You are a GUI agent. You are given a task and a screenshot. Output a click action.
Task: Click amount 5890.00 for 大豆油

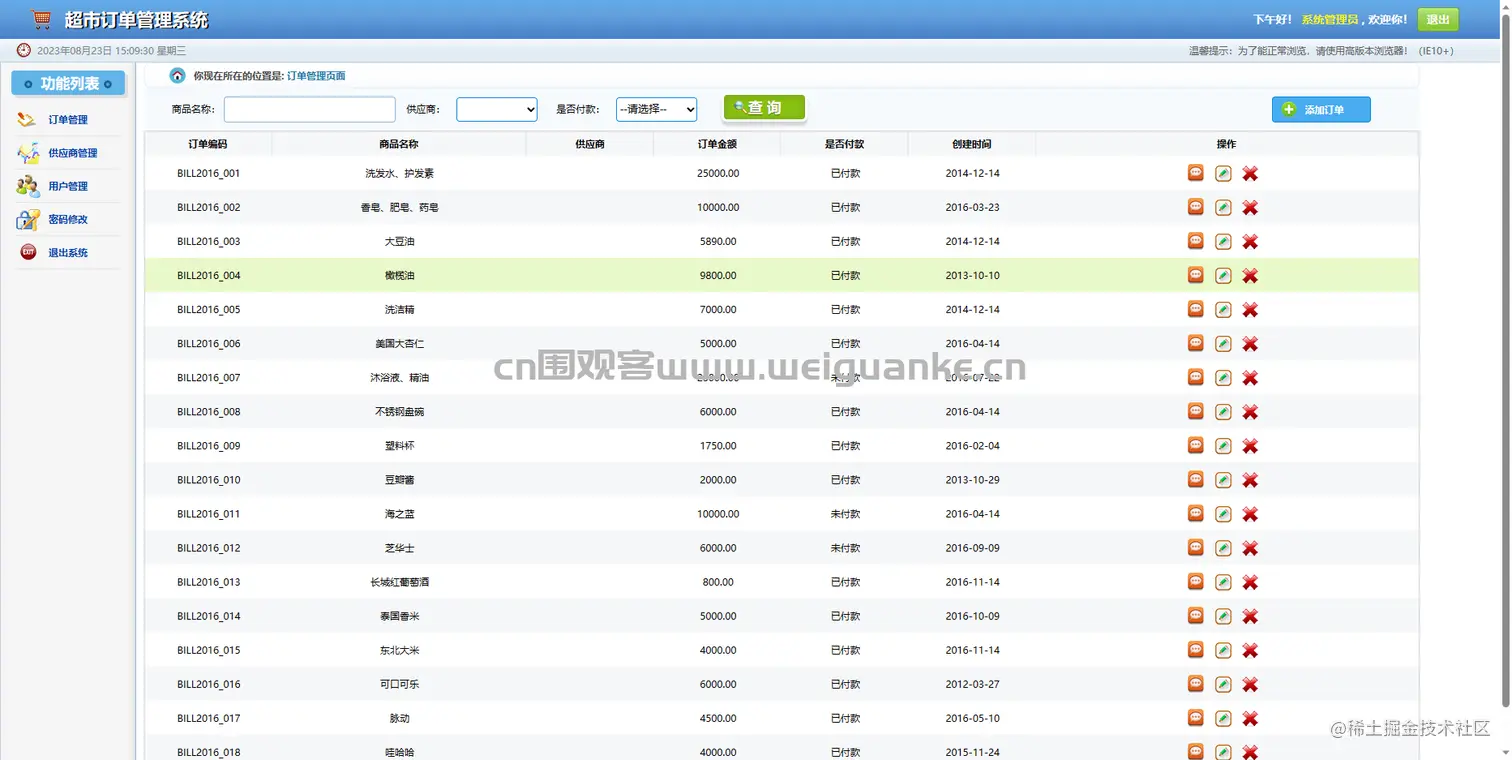pos(718,242)
